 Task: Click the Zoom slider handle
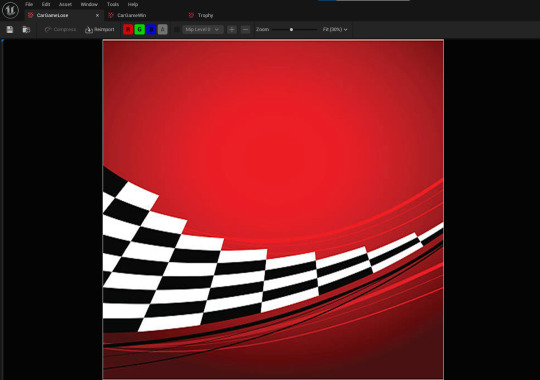[291, 30]
